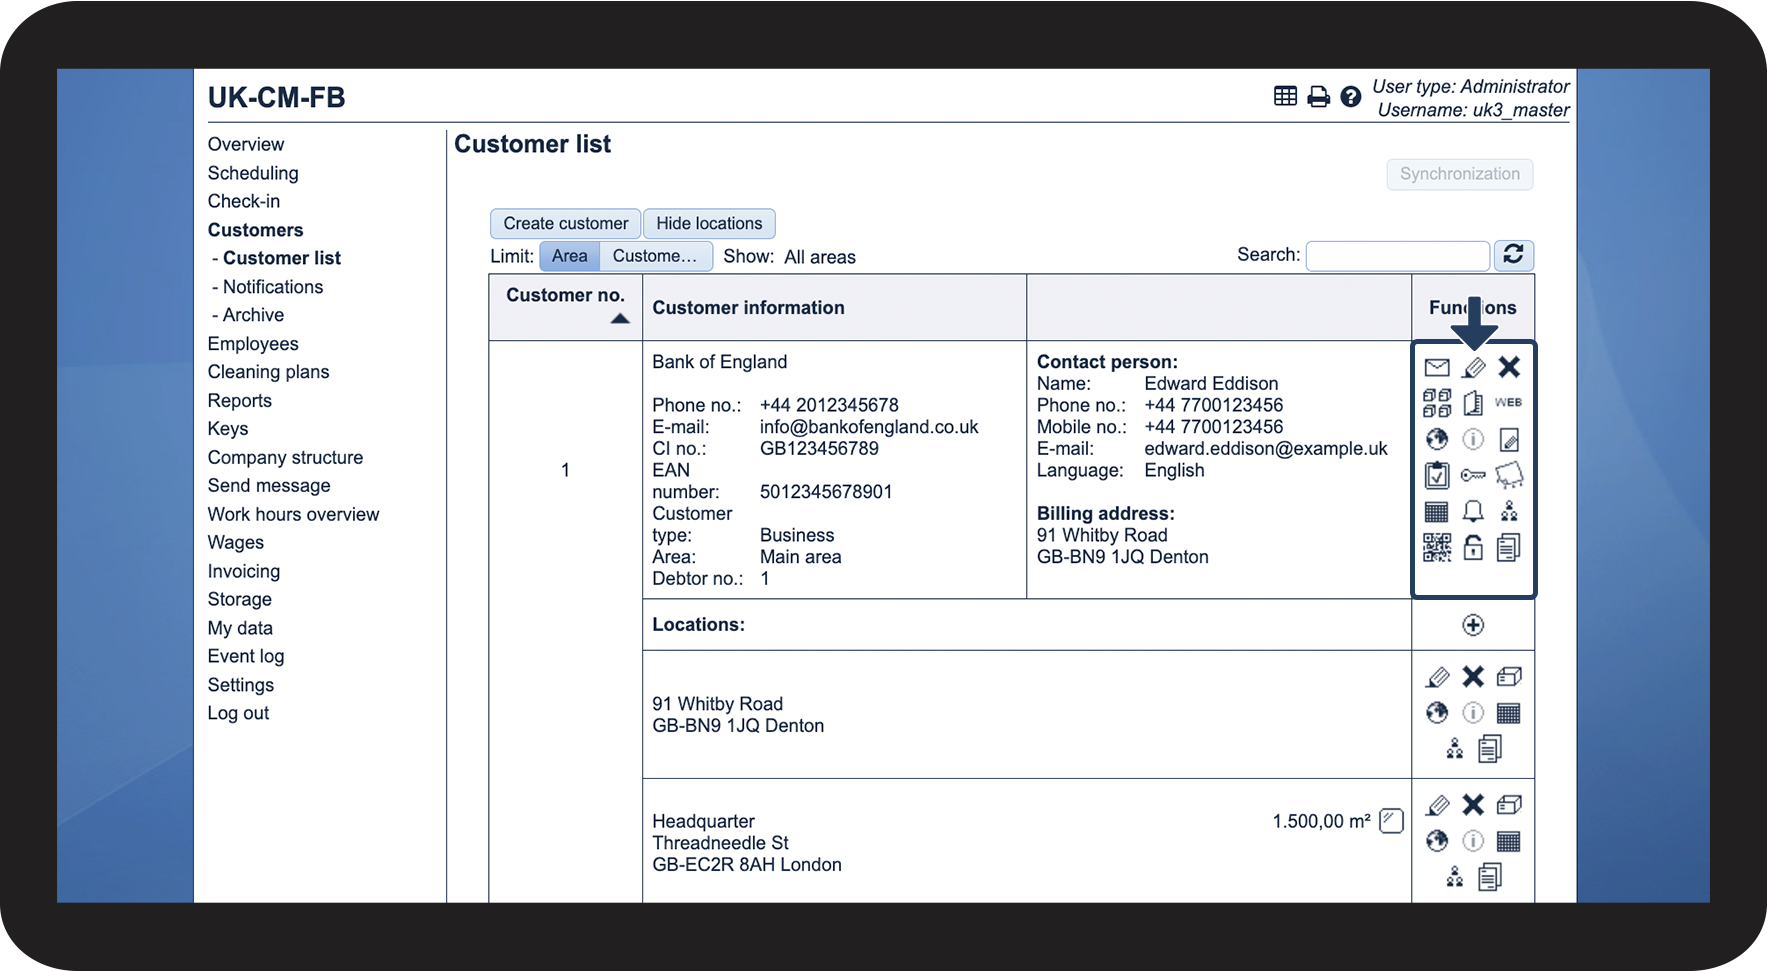Viewport: 1767px width, 971px height.
Task: Open My data in sidebar
Action: 240,628
